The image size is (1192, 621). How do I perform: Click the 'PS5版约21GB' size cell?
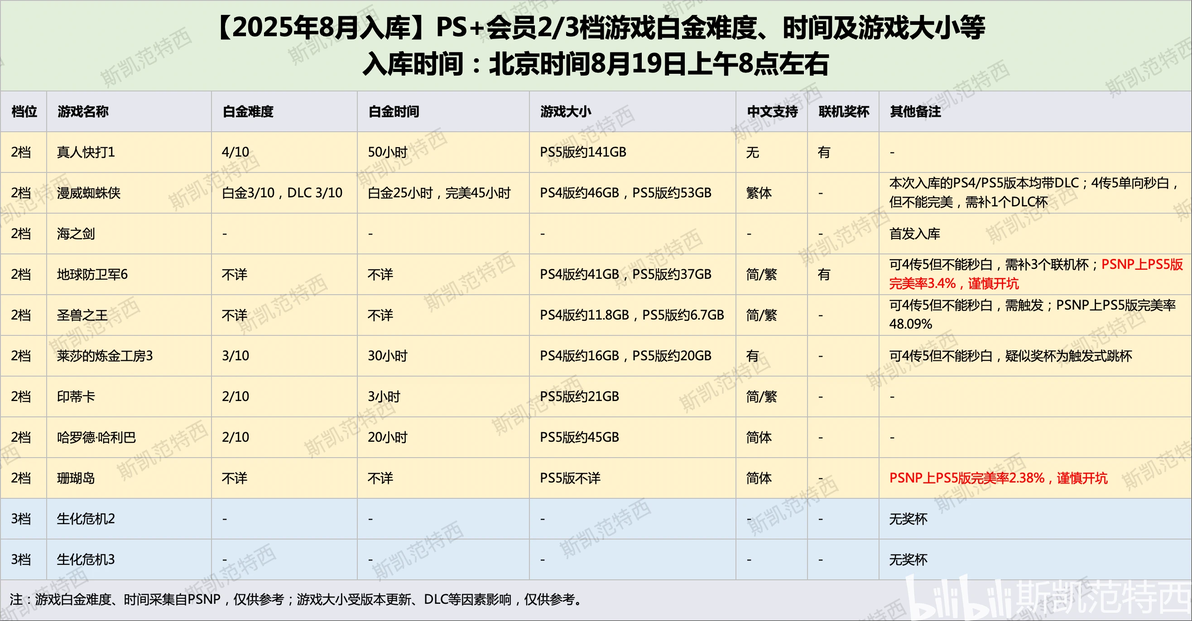pyautogui.click(x=579, y=397)
